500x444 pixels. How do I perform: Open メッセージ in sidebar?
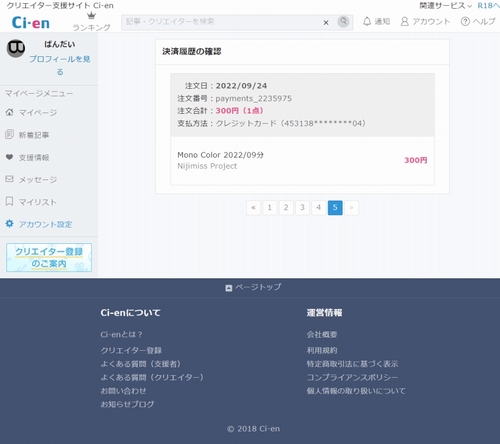point(31,180)
